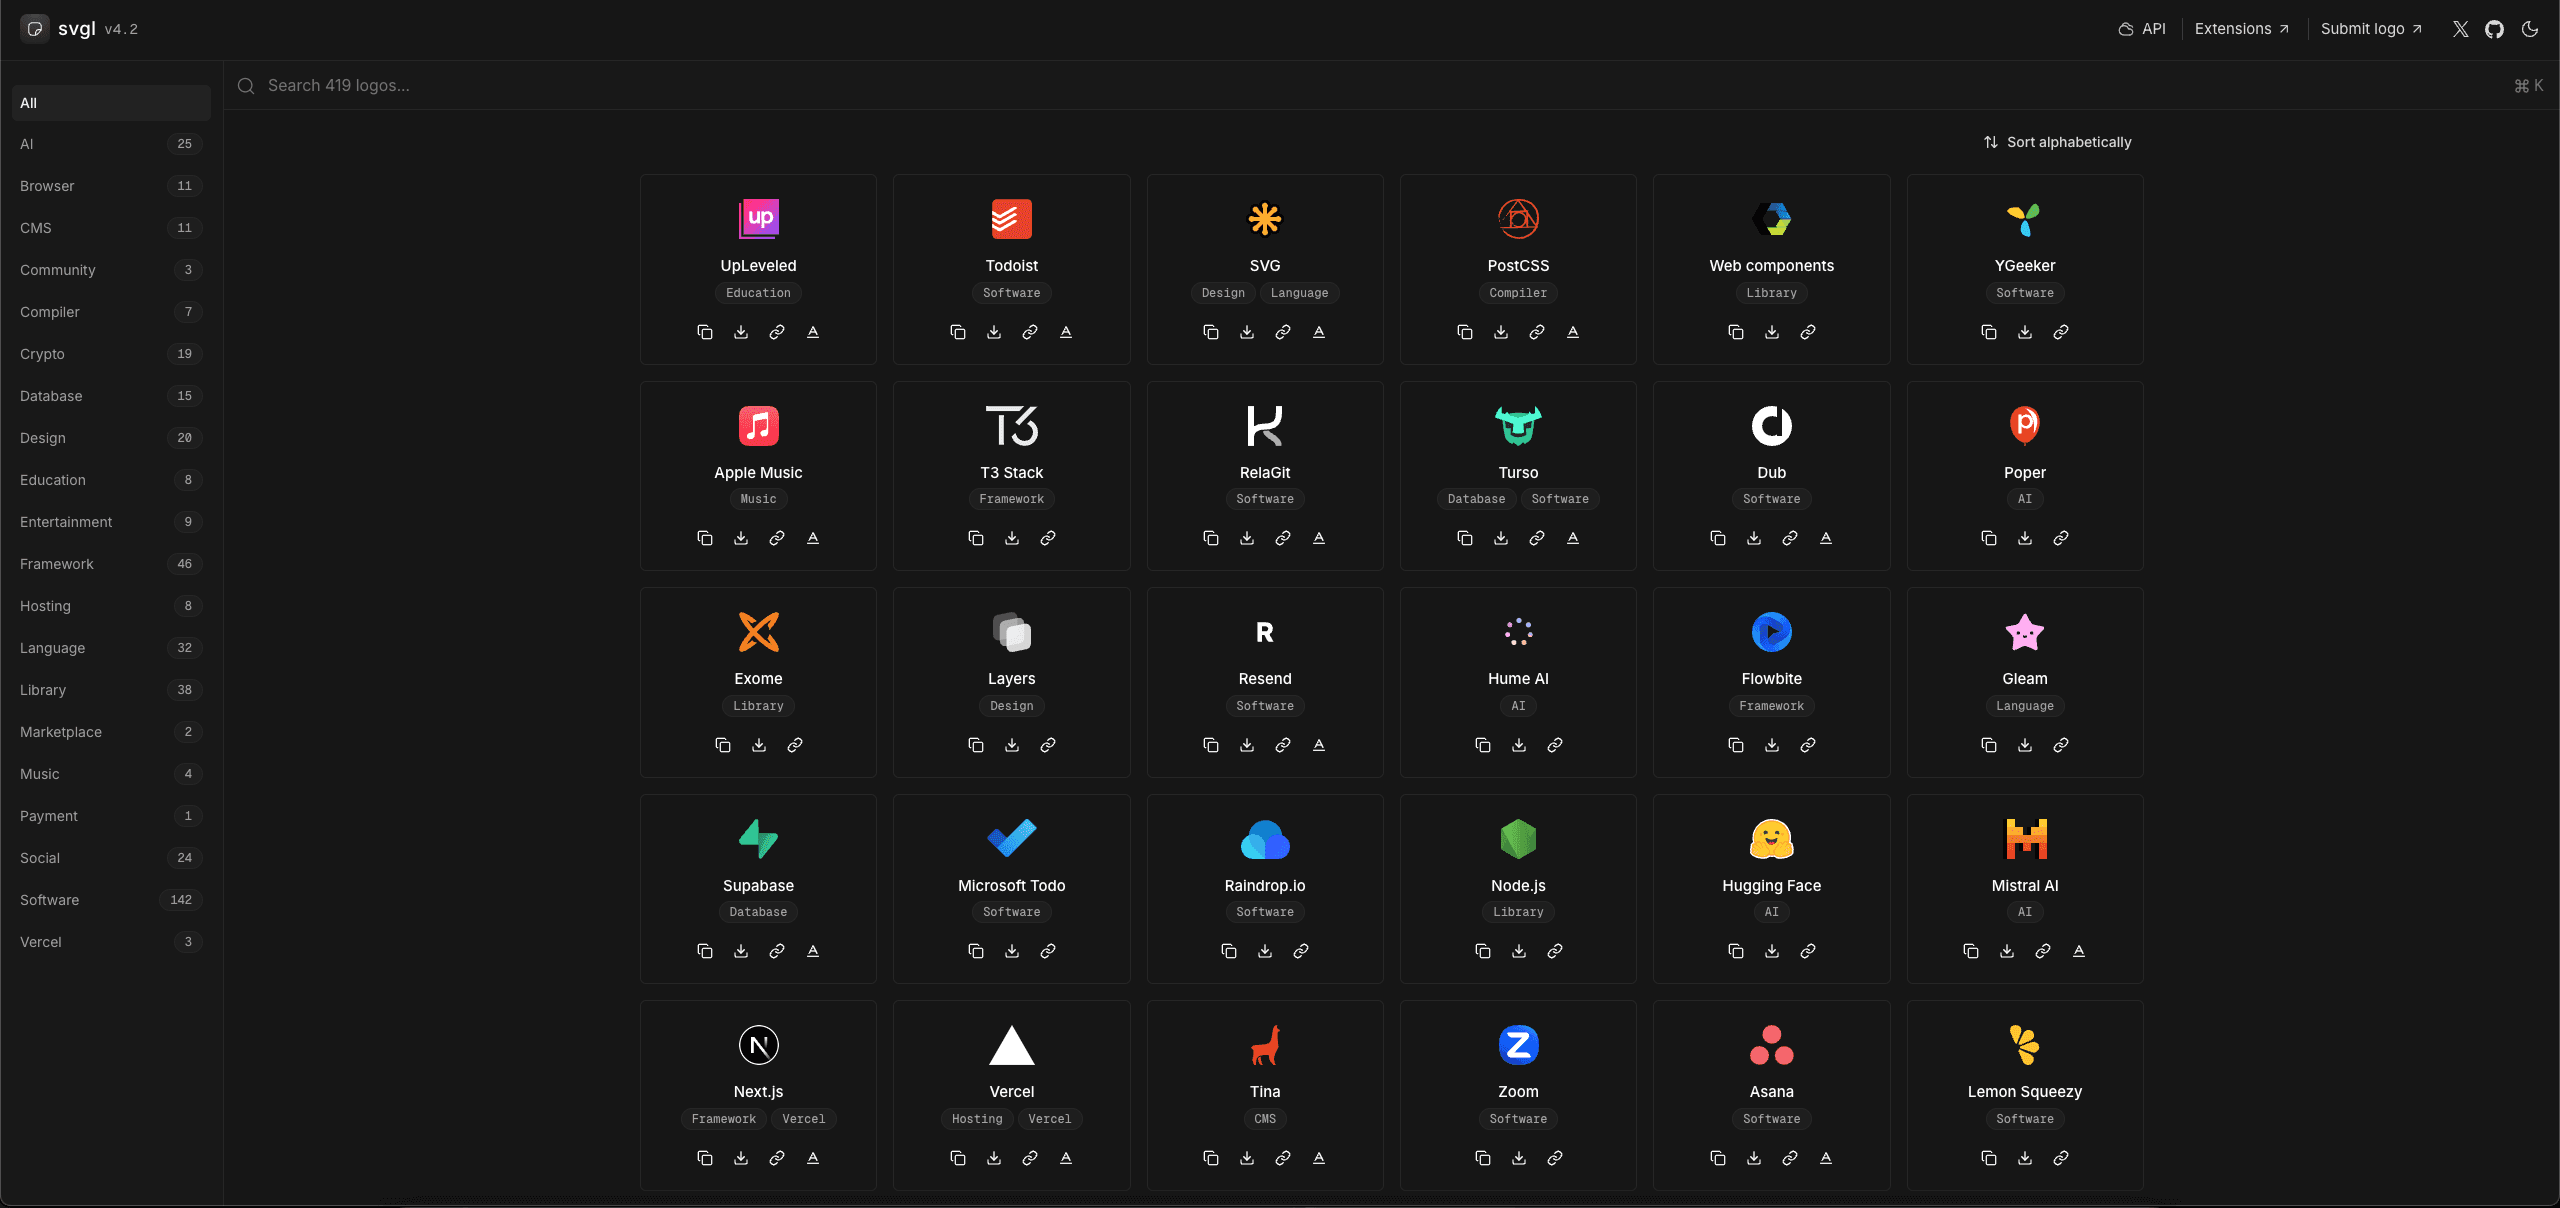Screen dimensions: 2560x1208
Task: Open the SVG logo website link icon
Action: click(x=1283, y=332)
